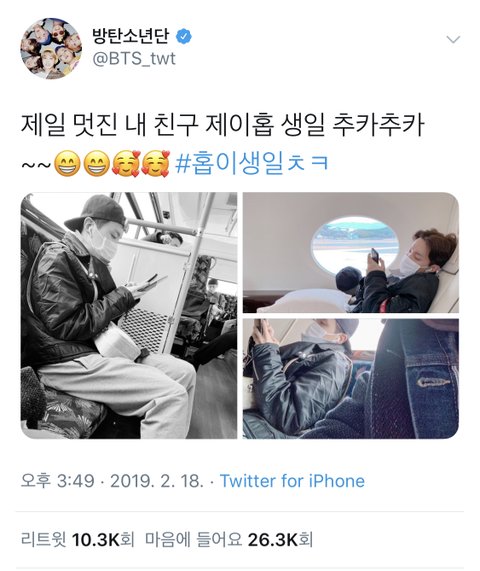Viewport: 480px width, 571px height.
Task: Open the tweet timestamp 오후 3:49
Action: (x=58, y=481)
